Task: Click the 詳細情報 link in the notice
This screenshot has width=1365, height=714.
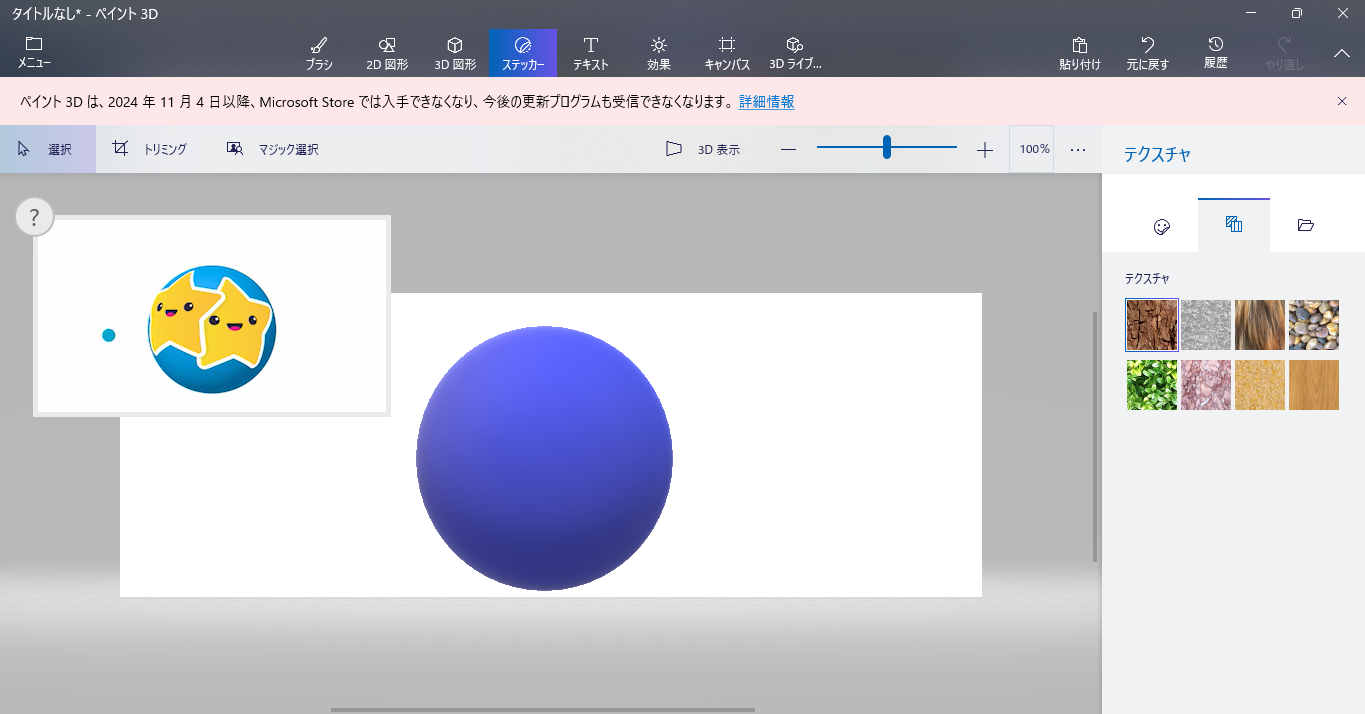Action: point(766,102)
